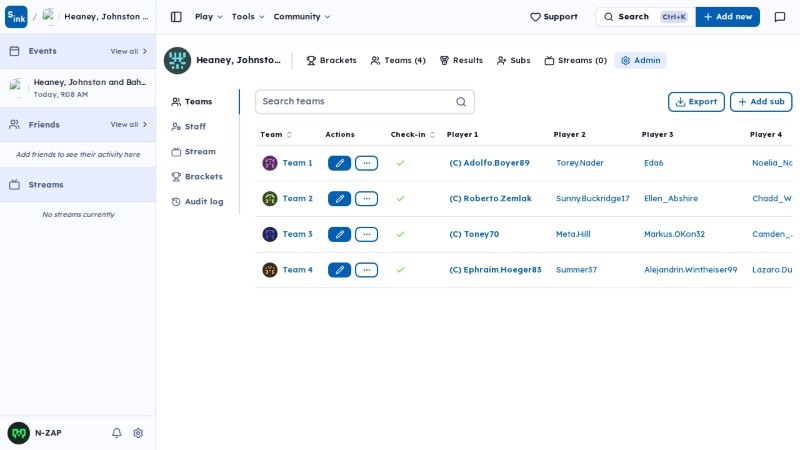Screen dimensions: 800x450
Task: Expand the Community menu
Action: pos(302,17)
